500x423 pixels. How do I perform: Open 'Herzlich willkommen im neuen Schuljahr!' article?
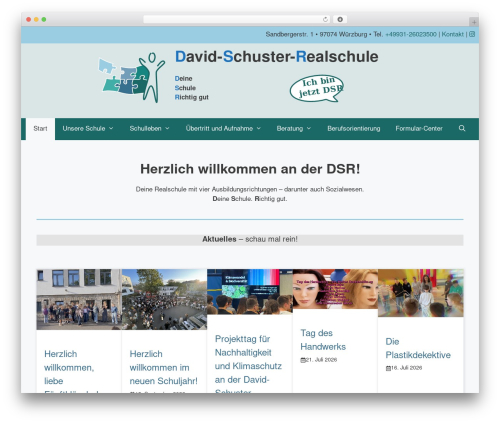pos(163,367)
